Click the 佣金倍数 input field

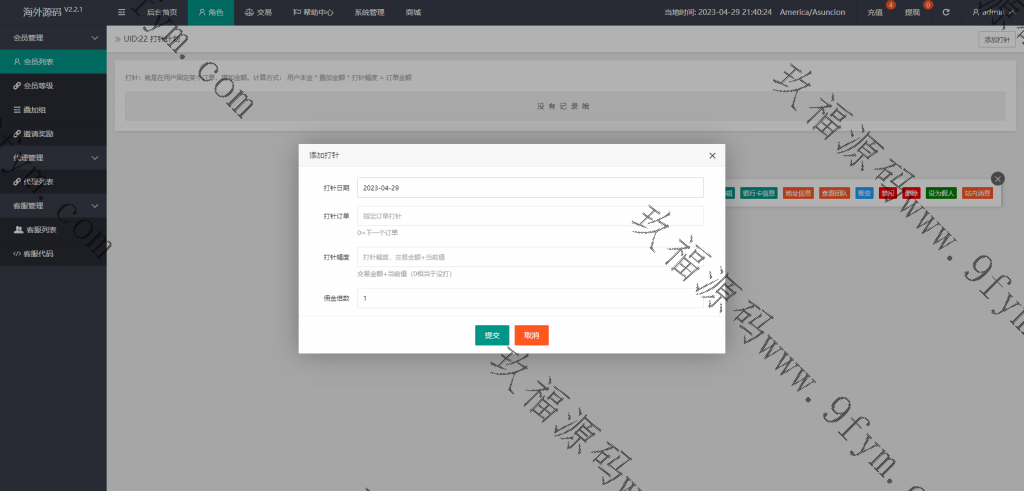(530, 298)
